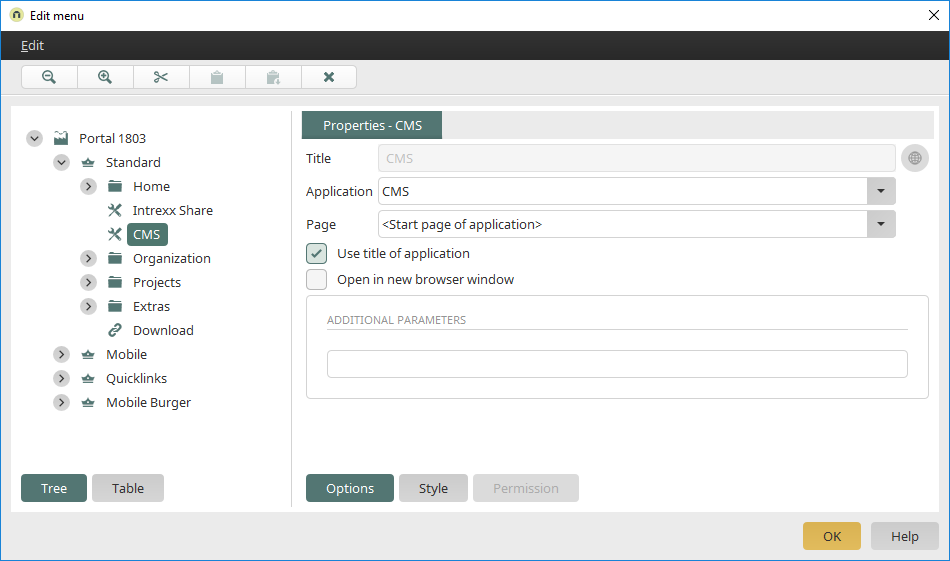950x561 pixels.
Task: Click the Mobile Burger menu structure icon
Action: click(88, 402)
